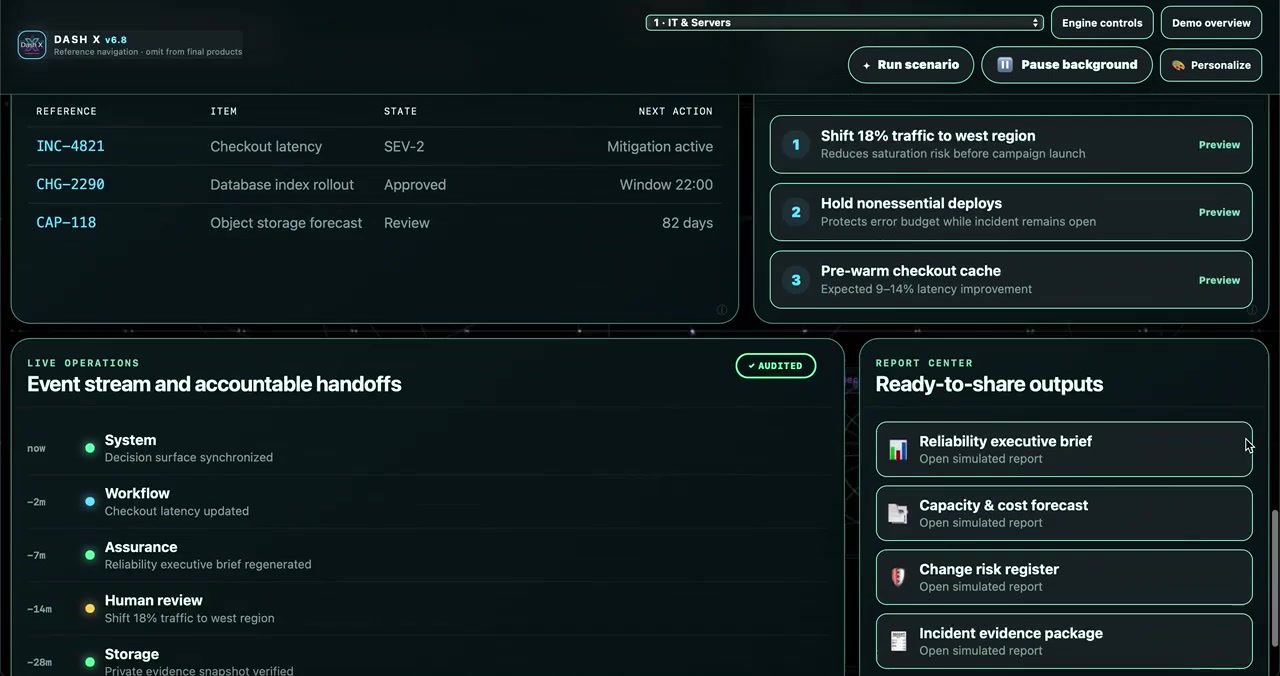Preview the Hold nonessential deploys recommendation
The height and width of the screenshot is (676, 1280).
[1219, 212]
